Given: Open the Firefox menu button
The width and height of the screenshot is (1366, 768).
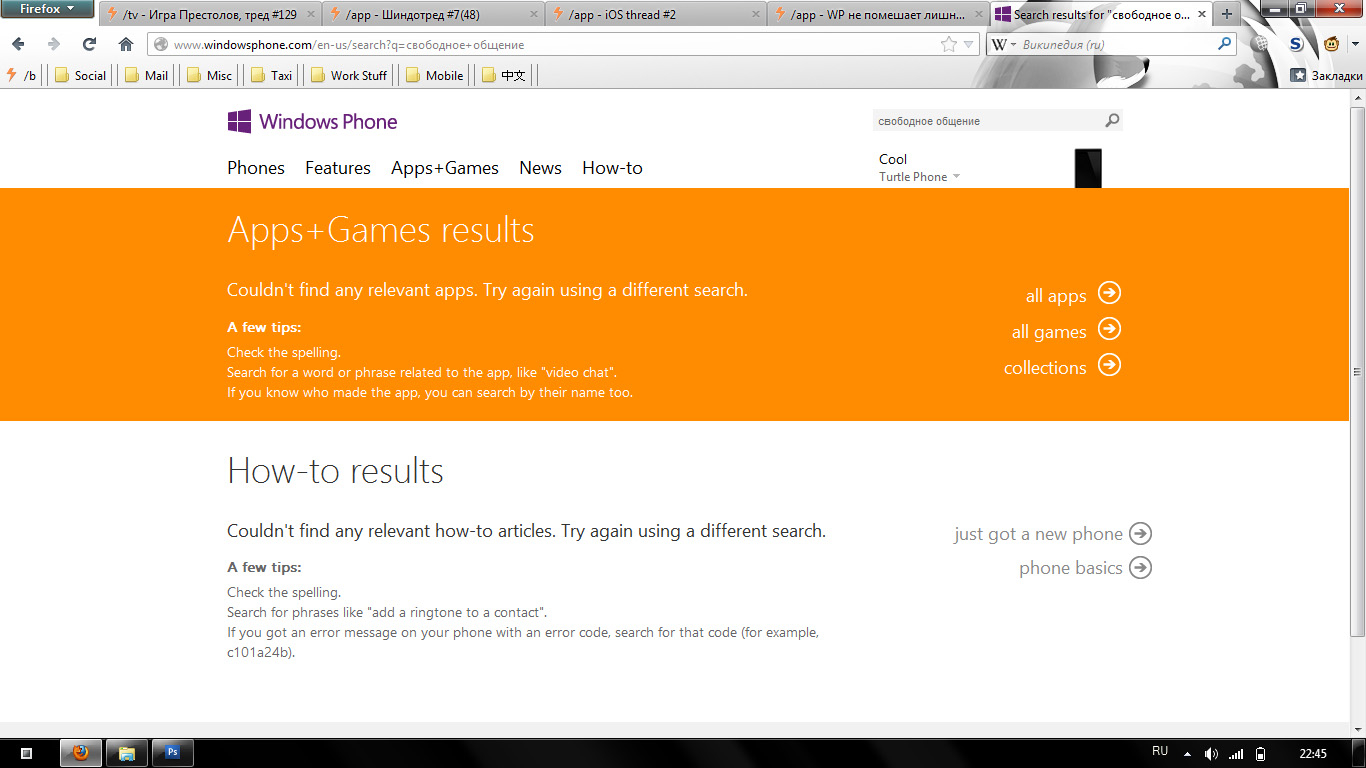Looking at the screenshot, I should (47, 10).
